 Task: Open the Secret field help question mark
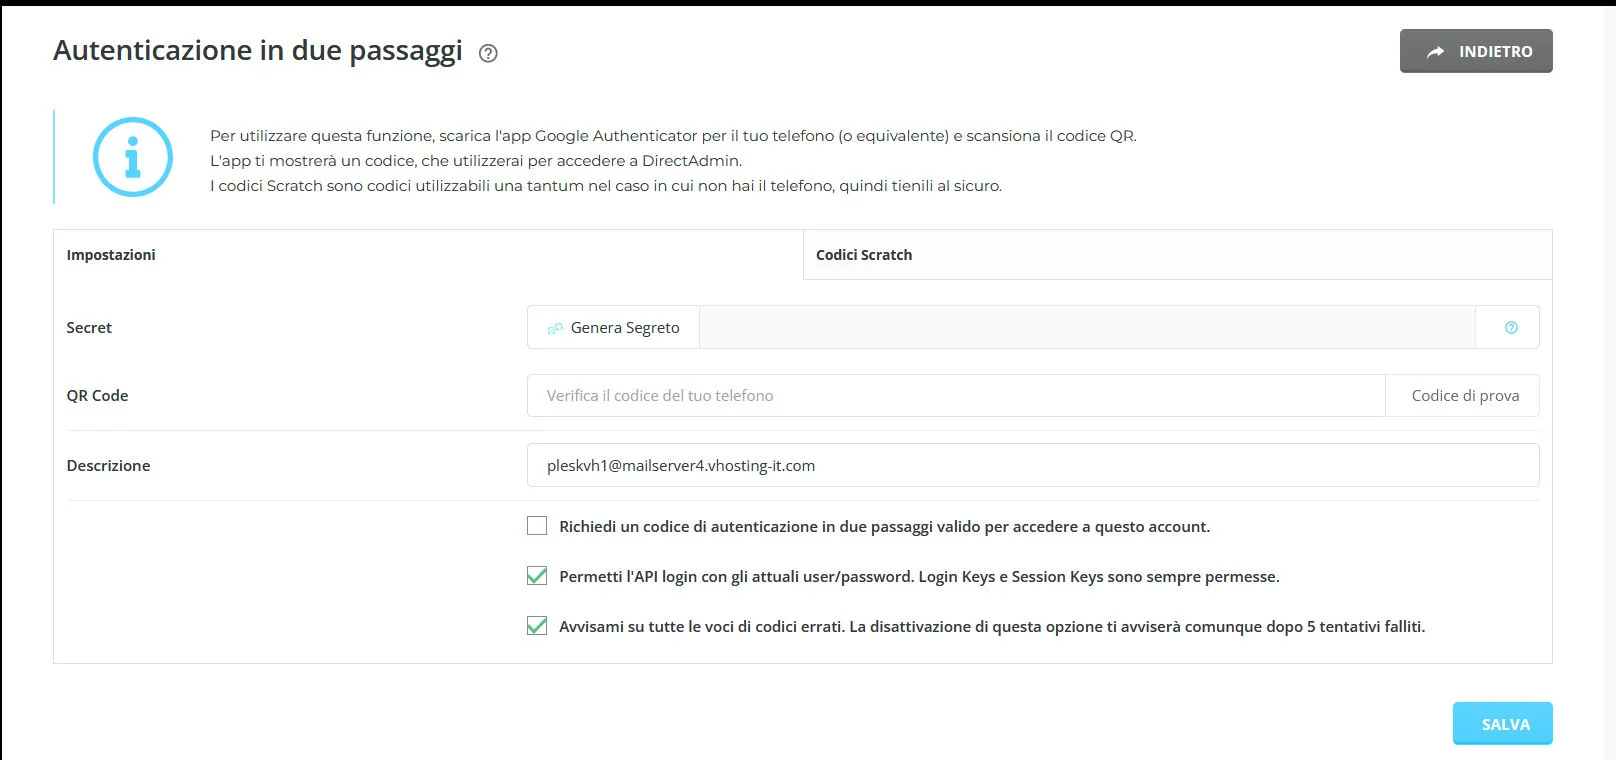click(1511, 327)
